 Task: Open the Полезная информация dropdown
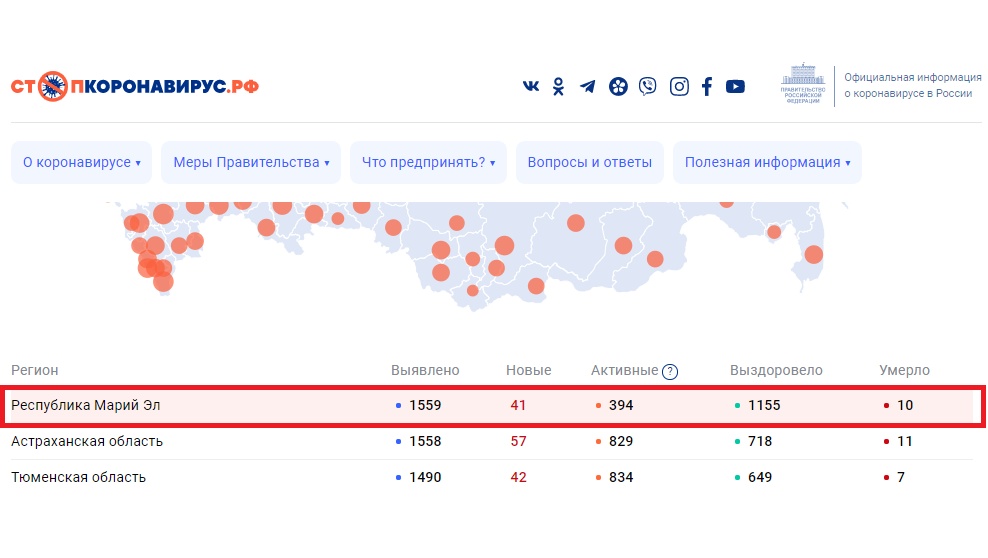[767, 162]
